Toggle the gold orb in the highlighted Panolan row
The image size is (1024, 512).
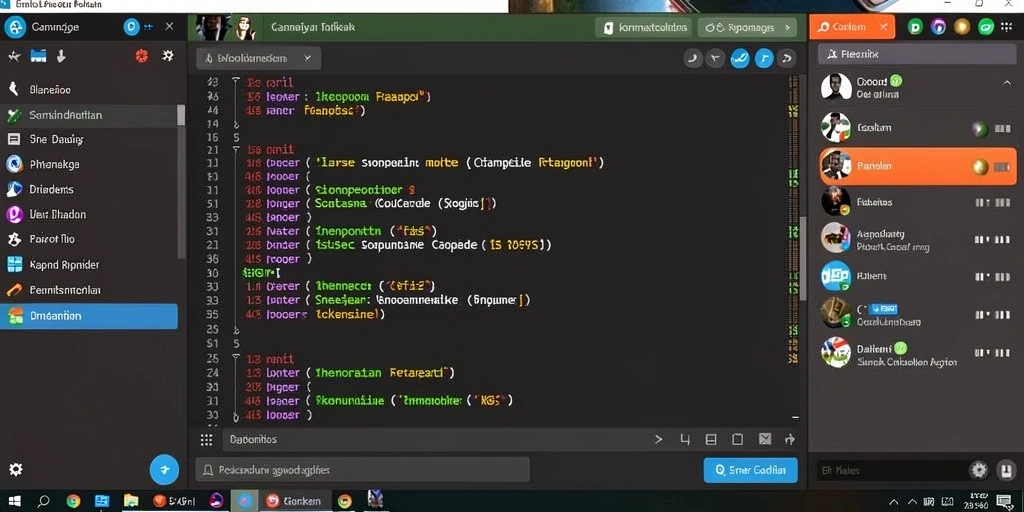(x=980, y=167)
